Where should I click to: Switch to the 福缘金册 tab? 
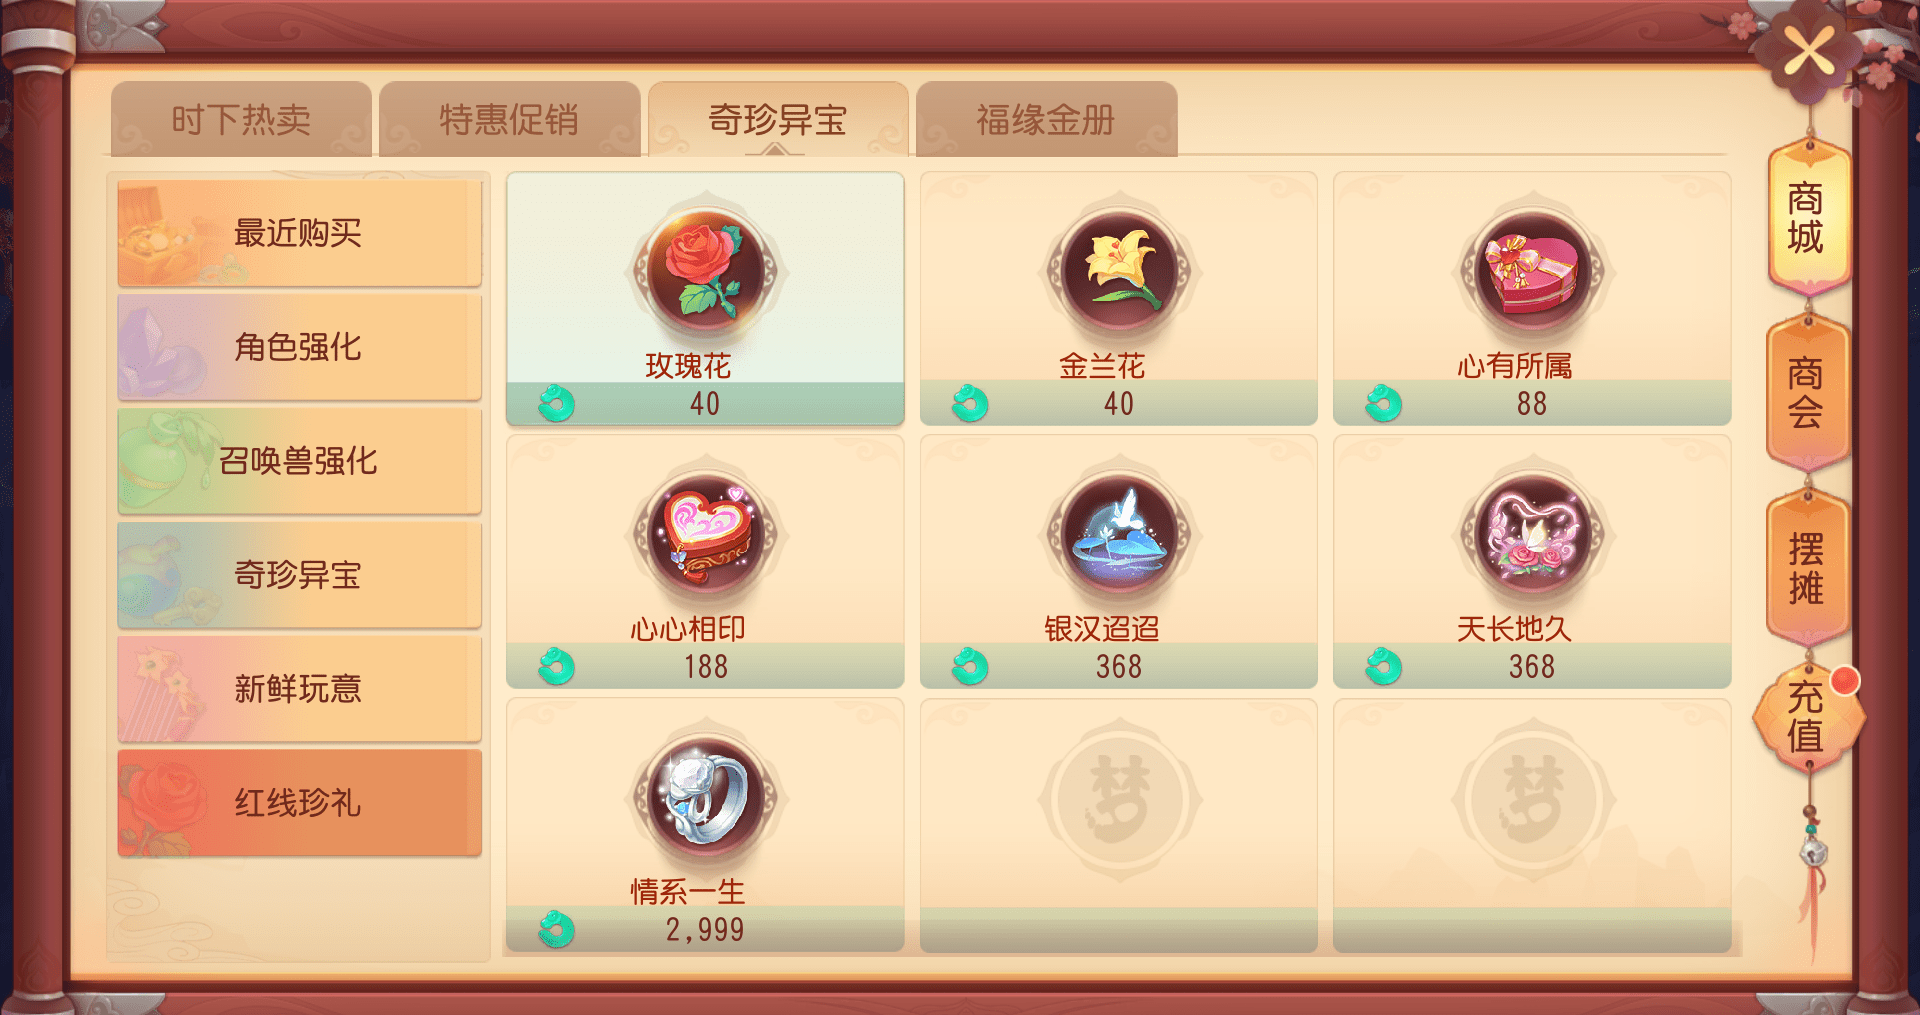tap(1046, 119)
